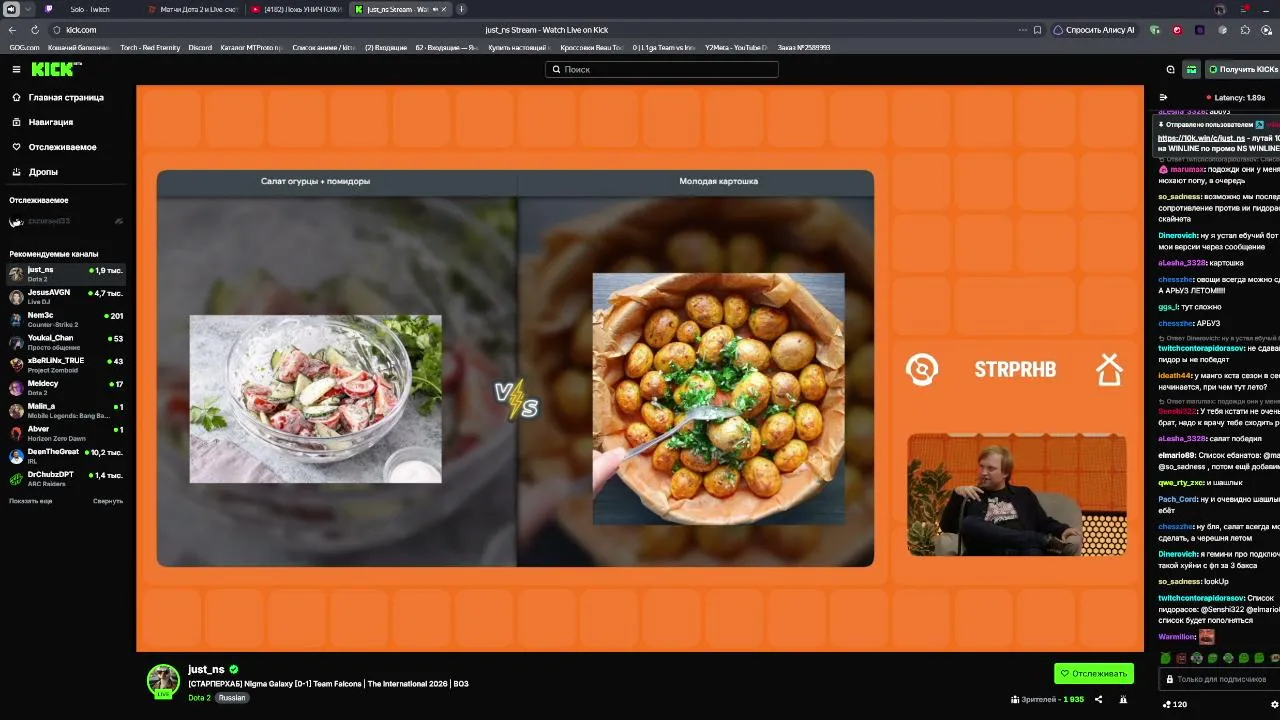The height and width of the screenshot is (720, 1280).
Task: Click the green shield extension icon
Action: point(1155,30)
